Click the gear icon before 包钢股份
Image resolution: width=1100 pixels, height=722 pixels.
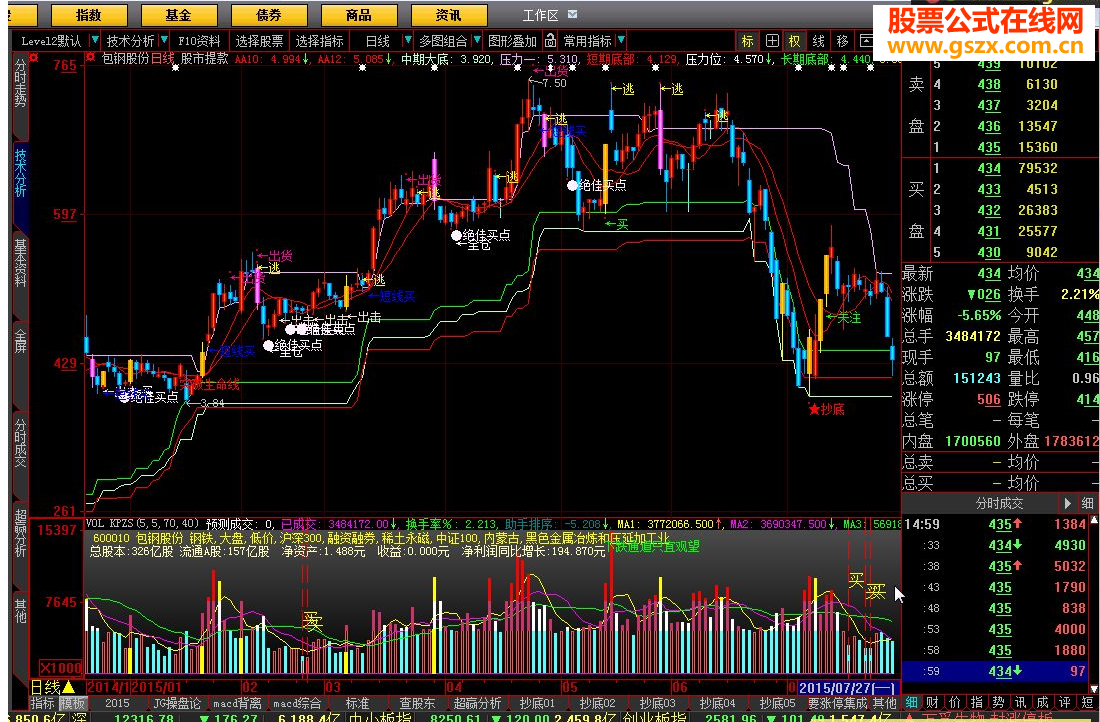pos(90,58)
